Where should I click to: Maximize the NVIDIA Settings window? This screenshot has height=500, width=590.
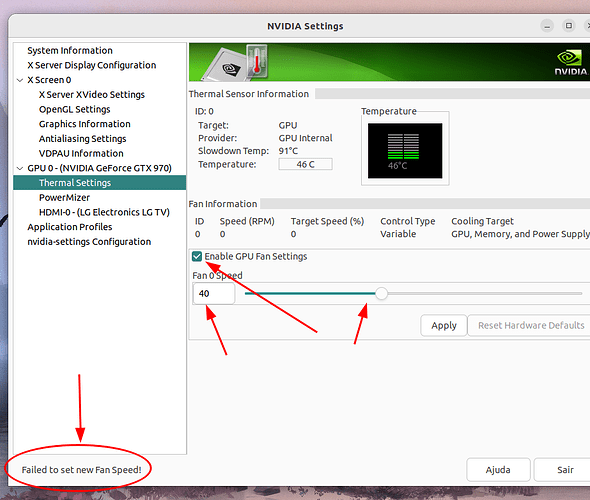pyautogui.click(x=569, y=26)
